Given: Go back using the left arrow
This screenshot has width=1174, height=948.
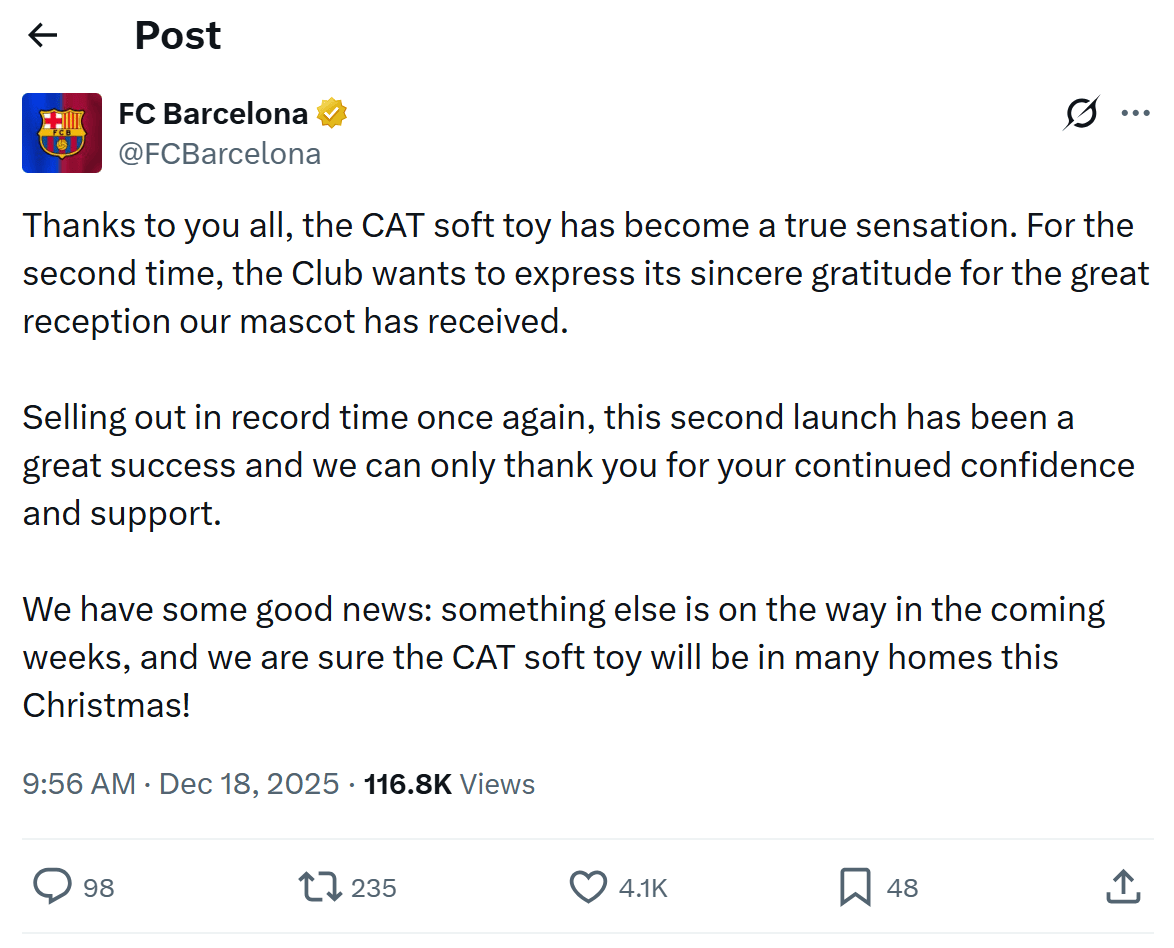Looking at the screenshot, I should coord(42,36).
